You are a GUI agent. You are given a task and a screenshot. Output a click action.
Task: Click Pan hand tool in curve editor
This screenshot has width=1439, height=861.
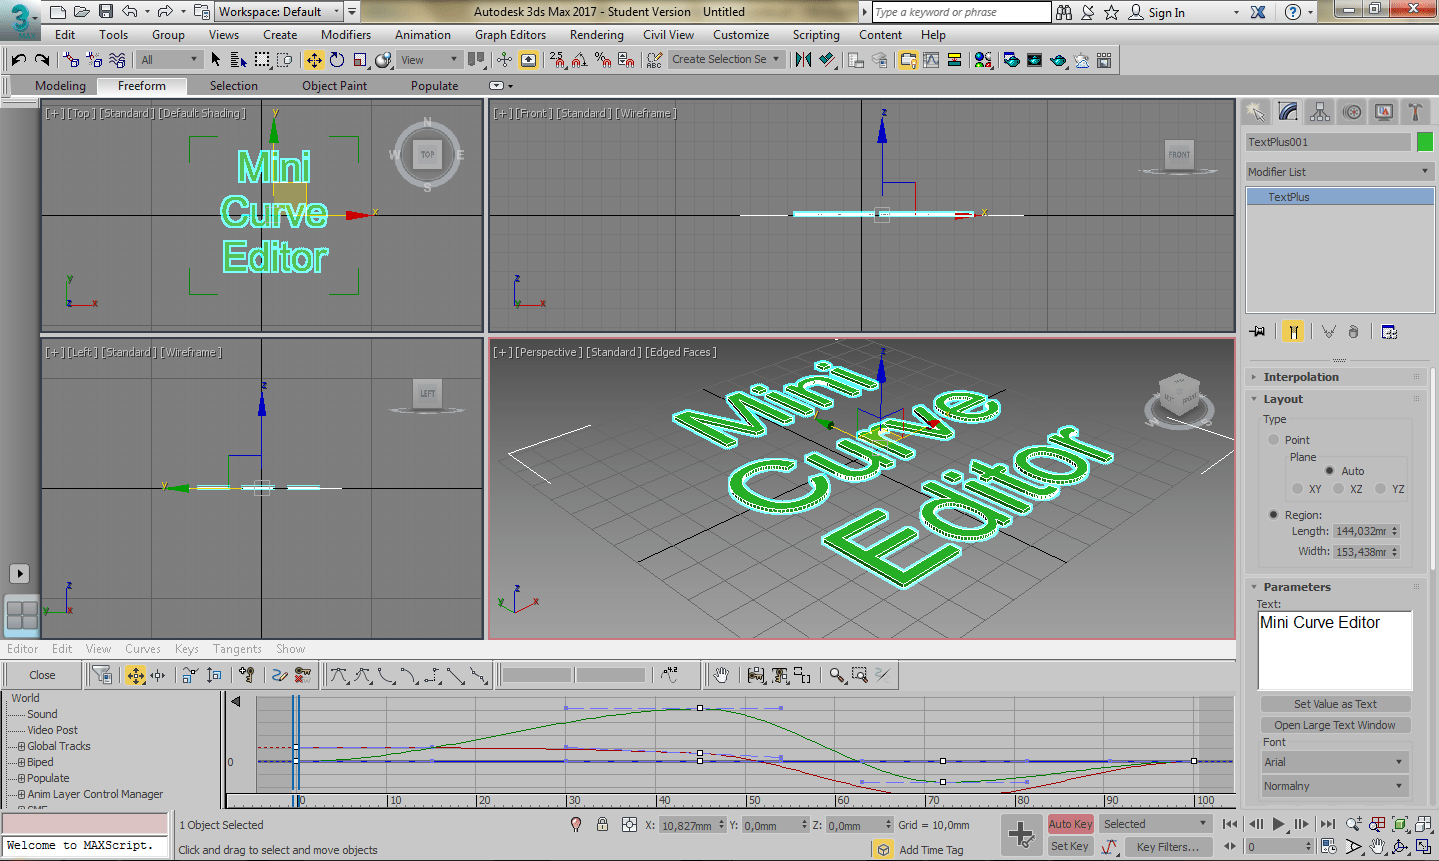[x=721, y=675]
